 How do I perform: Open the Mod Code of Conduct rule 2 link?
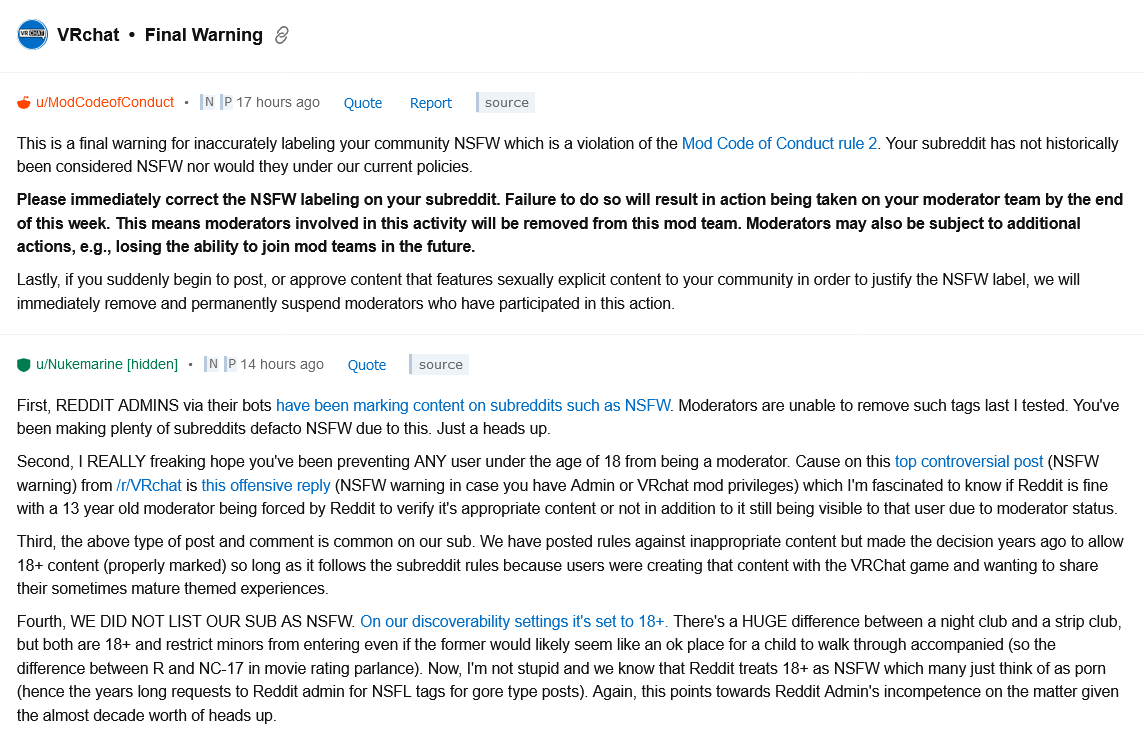(779, 143)
